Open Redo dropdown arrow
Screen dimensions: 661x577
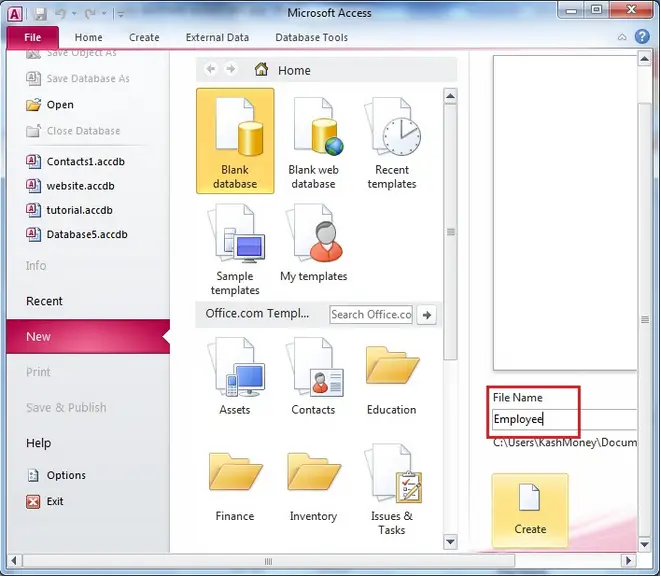point(104,14)
